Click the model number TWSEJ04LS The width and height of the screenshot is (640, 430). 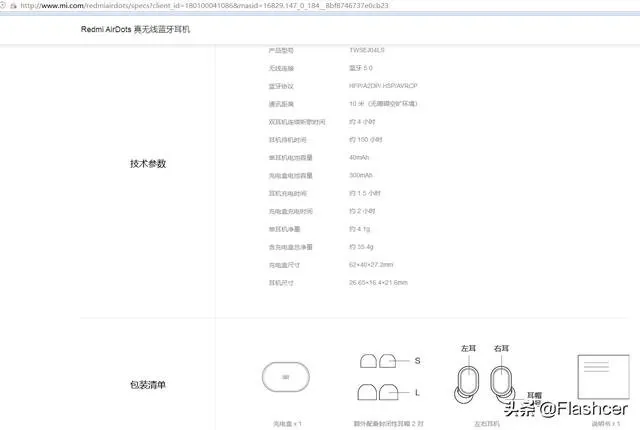[x=367, y=50]
